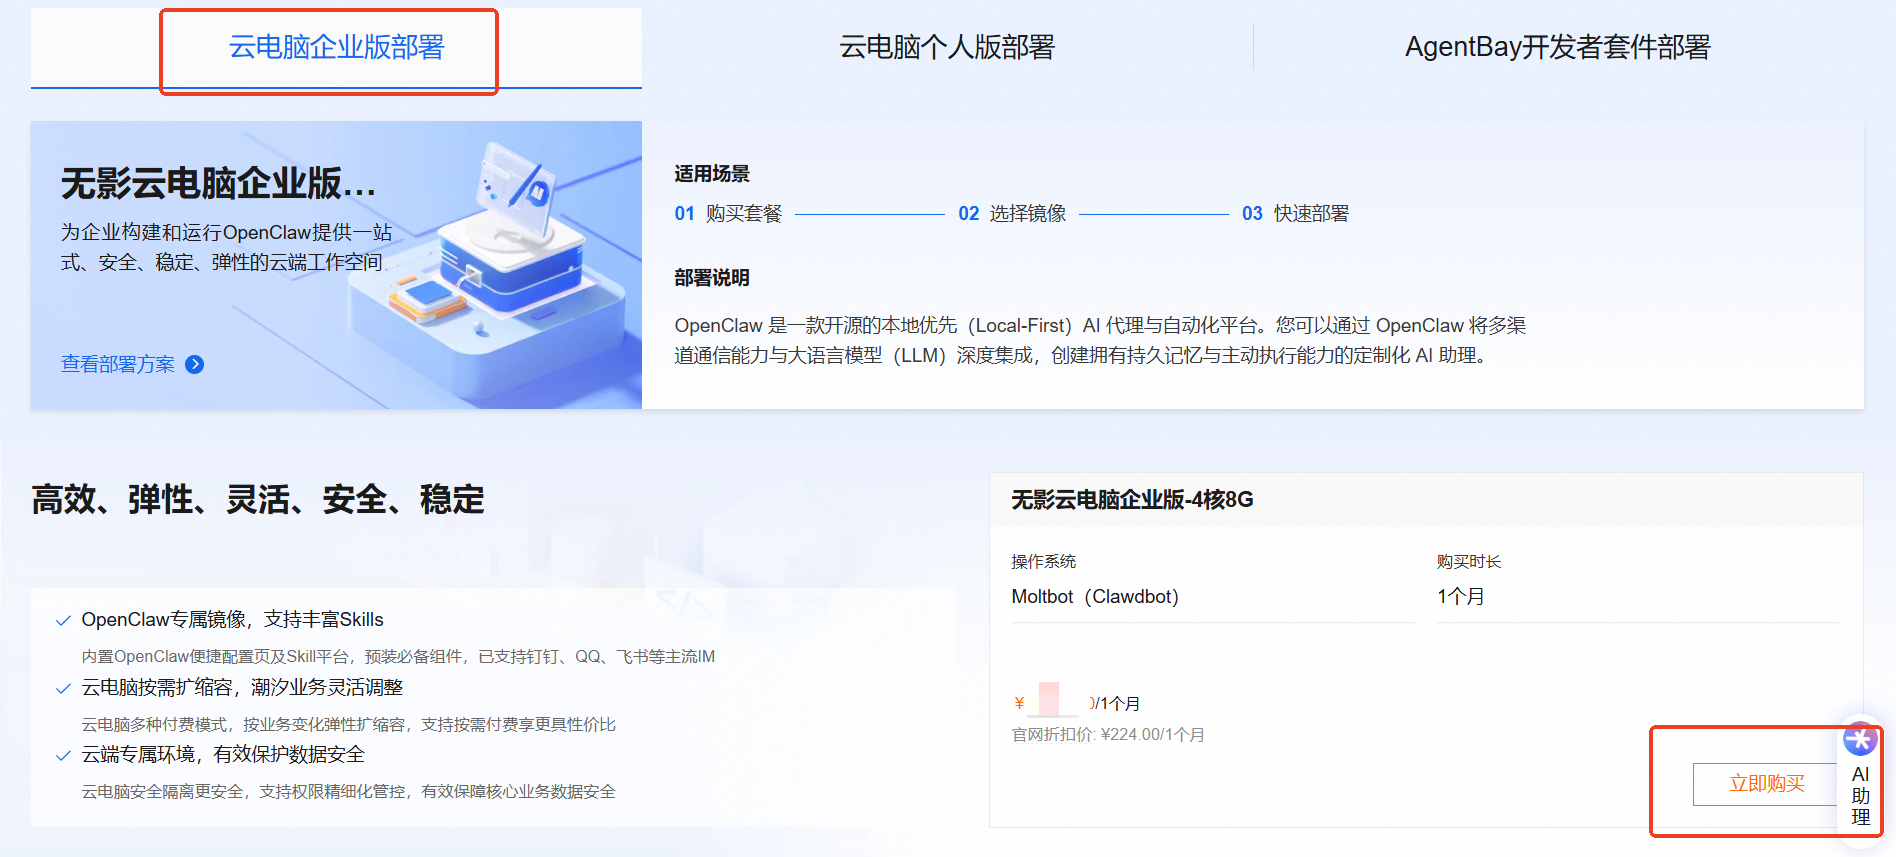Open the 购买时长 1个月 selector
The height and width of the screenshot is (857, 1896).
coord(1638,597)
